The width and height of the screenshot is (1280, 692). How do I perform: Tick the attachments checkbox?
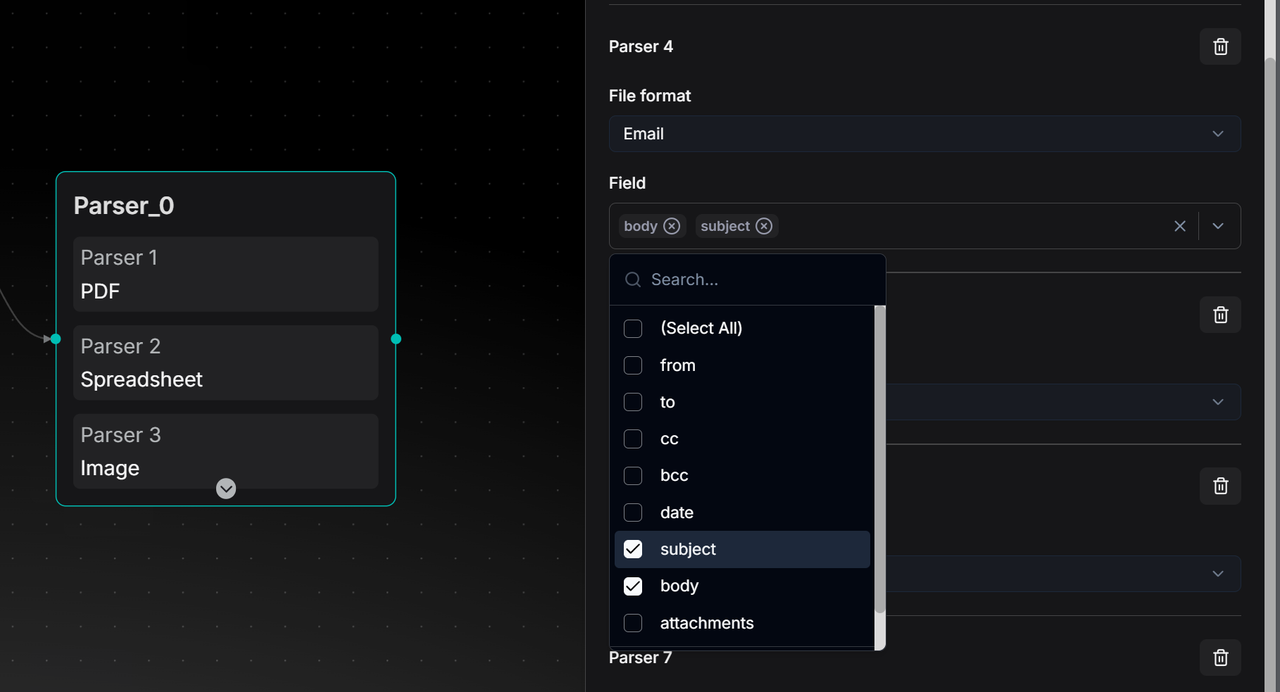pos(633,623)
